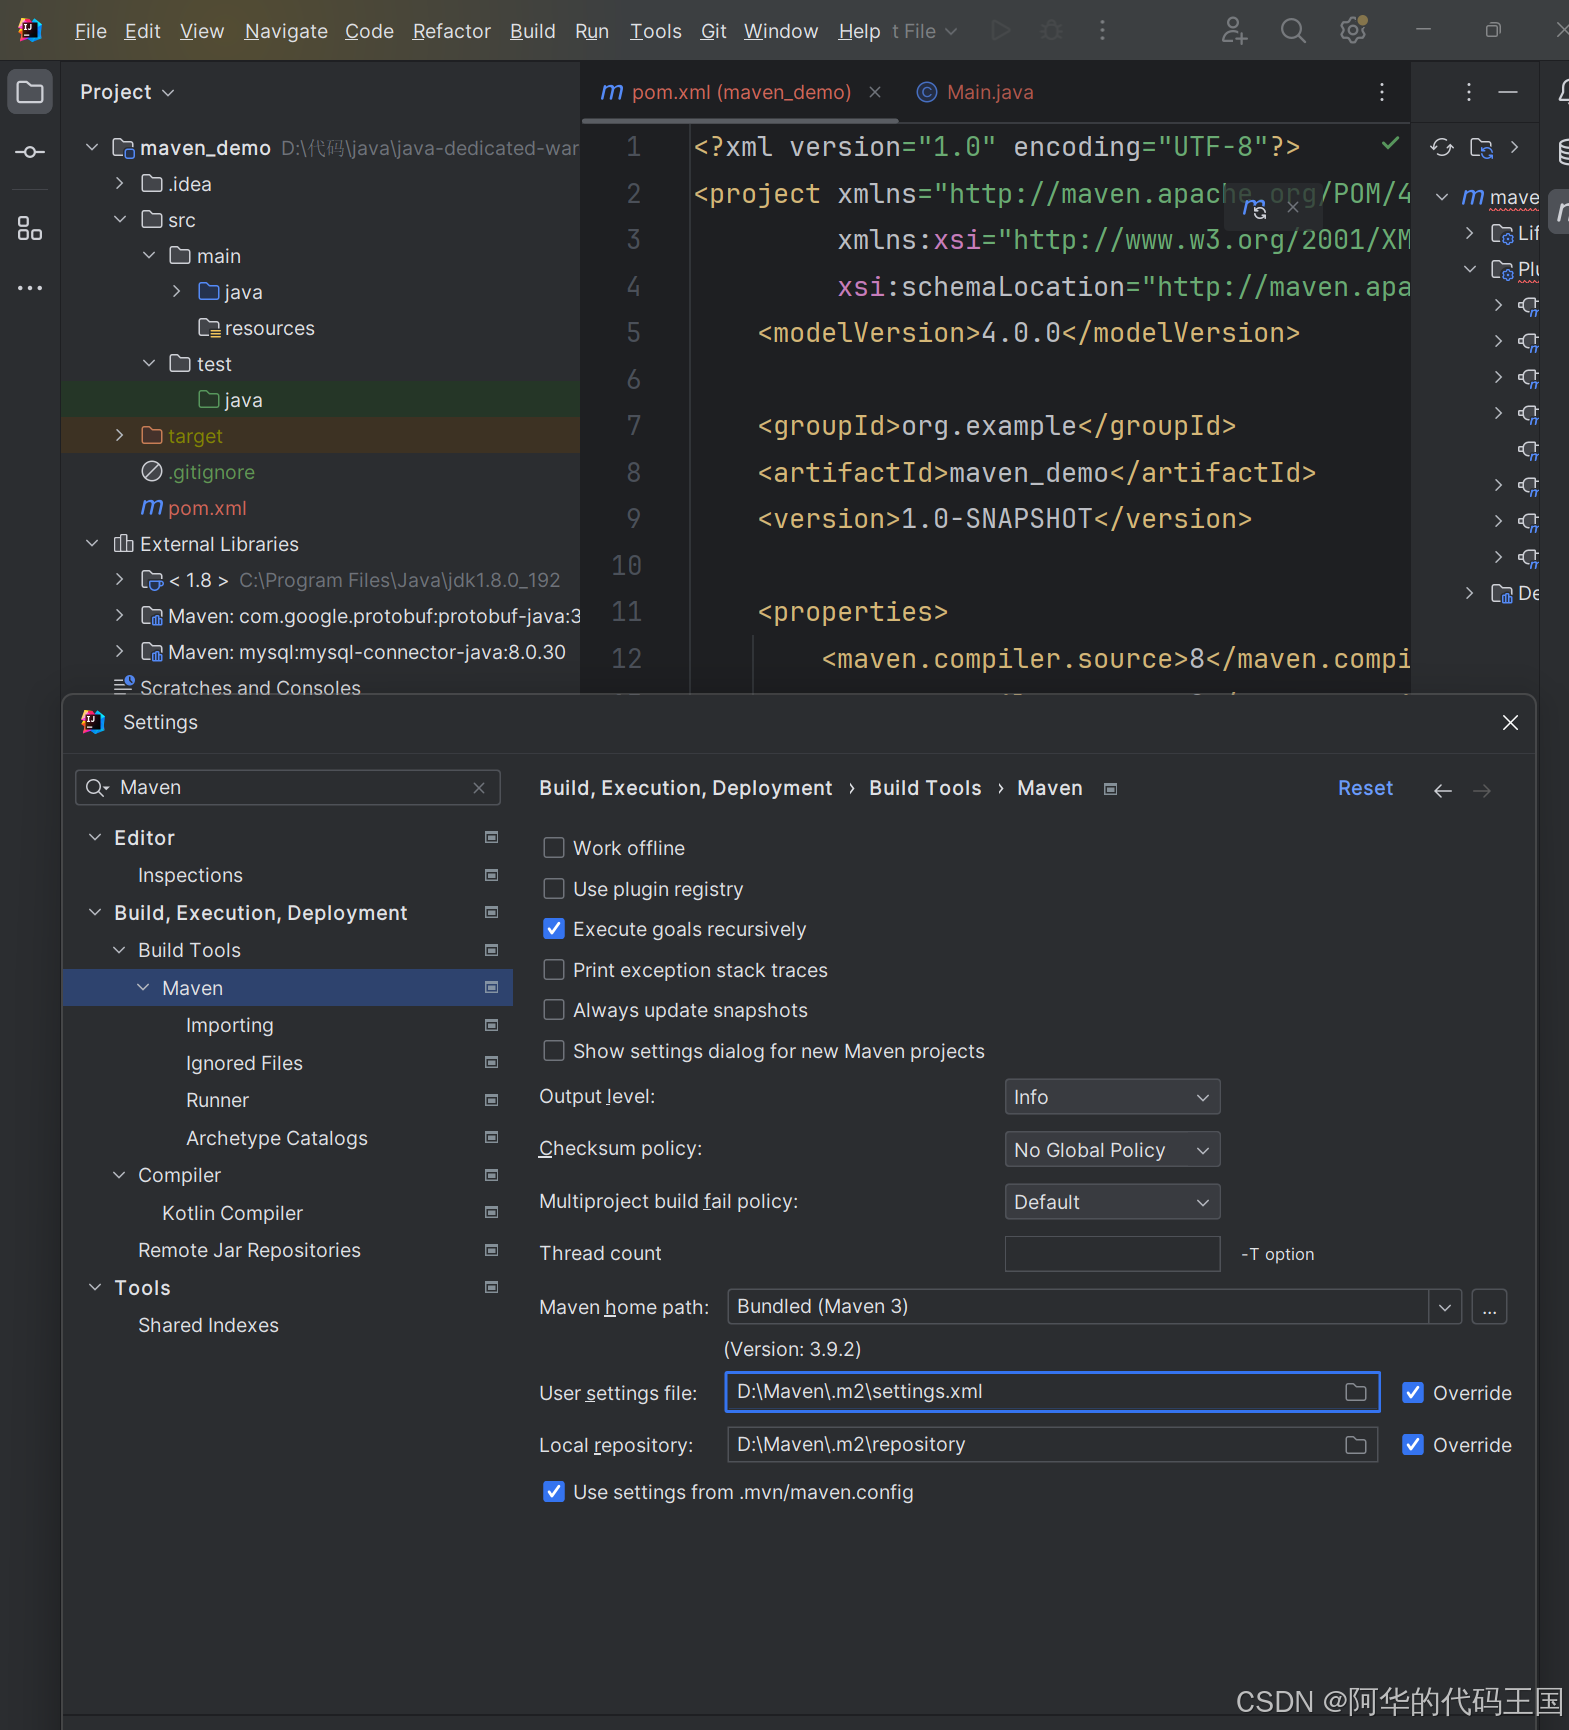Open Multiproject build fail policy dropdown

point(1112,1202)
